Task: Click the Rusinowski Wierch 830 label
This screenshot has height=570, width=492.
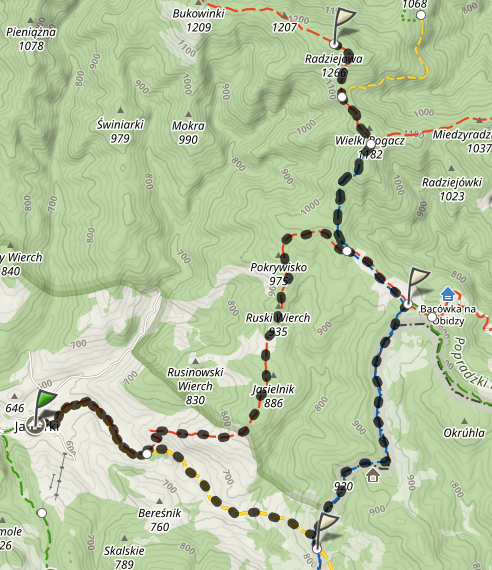Action: click(x=195, y=386)
